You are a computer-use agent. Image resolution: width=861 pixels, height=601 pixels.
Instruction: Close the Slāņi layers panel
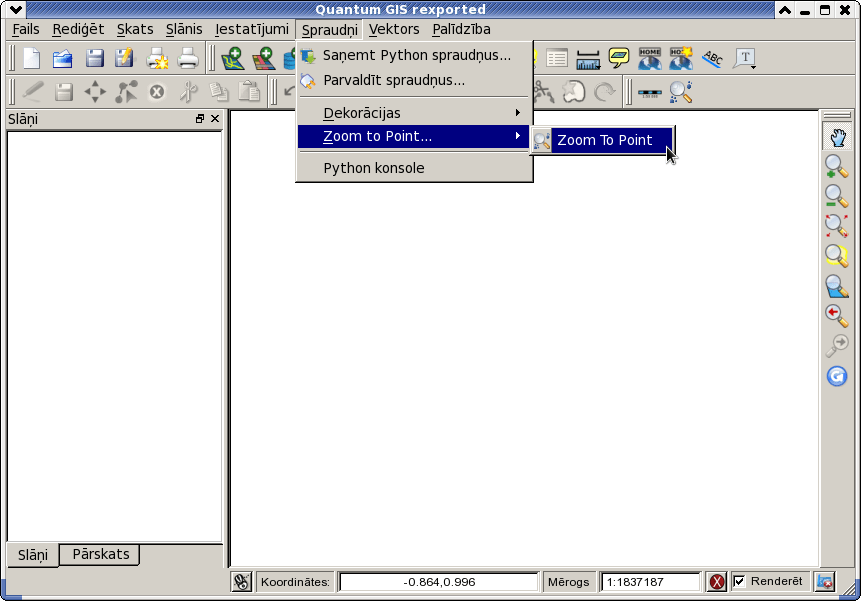tap(215, 119)
